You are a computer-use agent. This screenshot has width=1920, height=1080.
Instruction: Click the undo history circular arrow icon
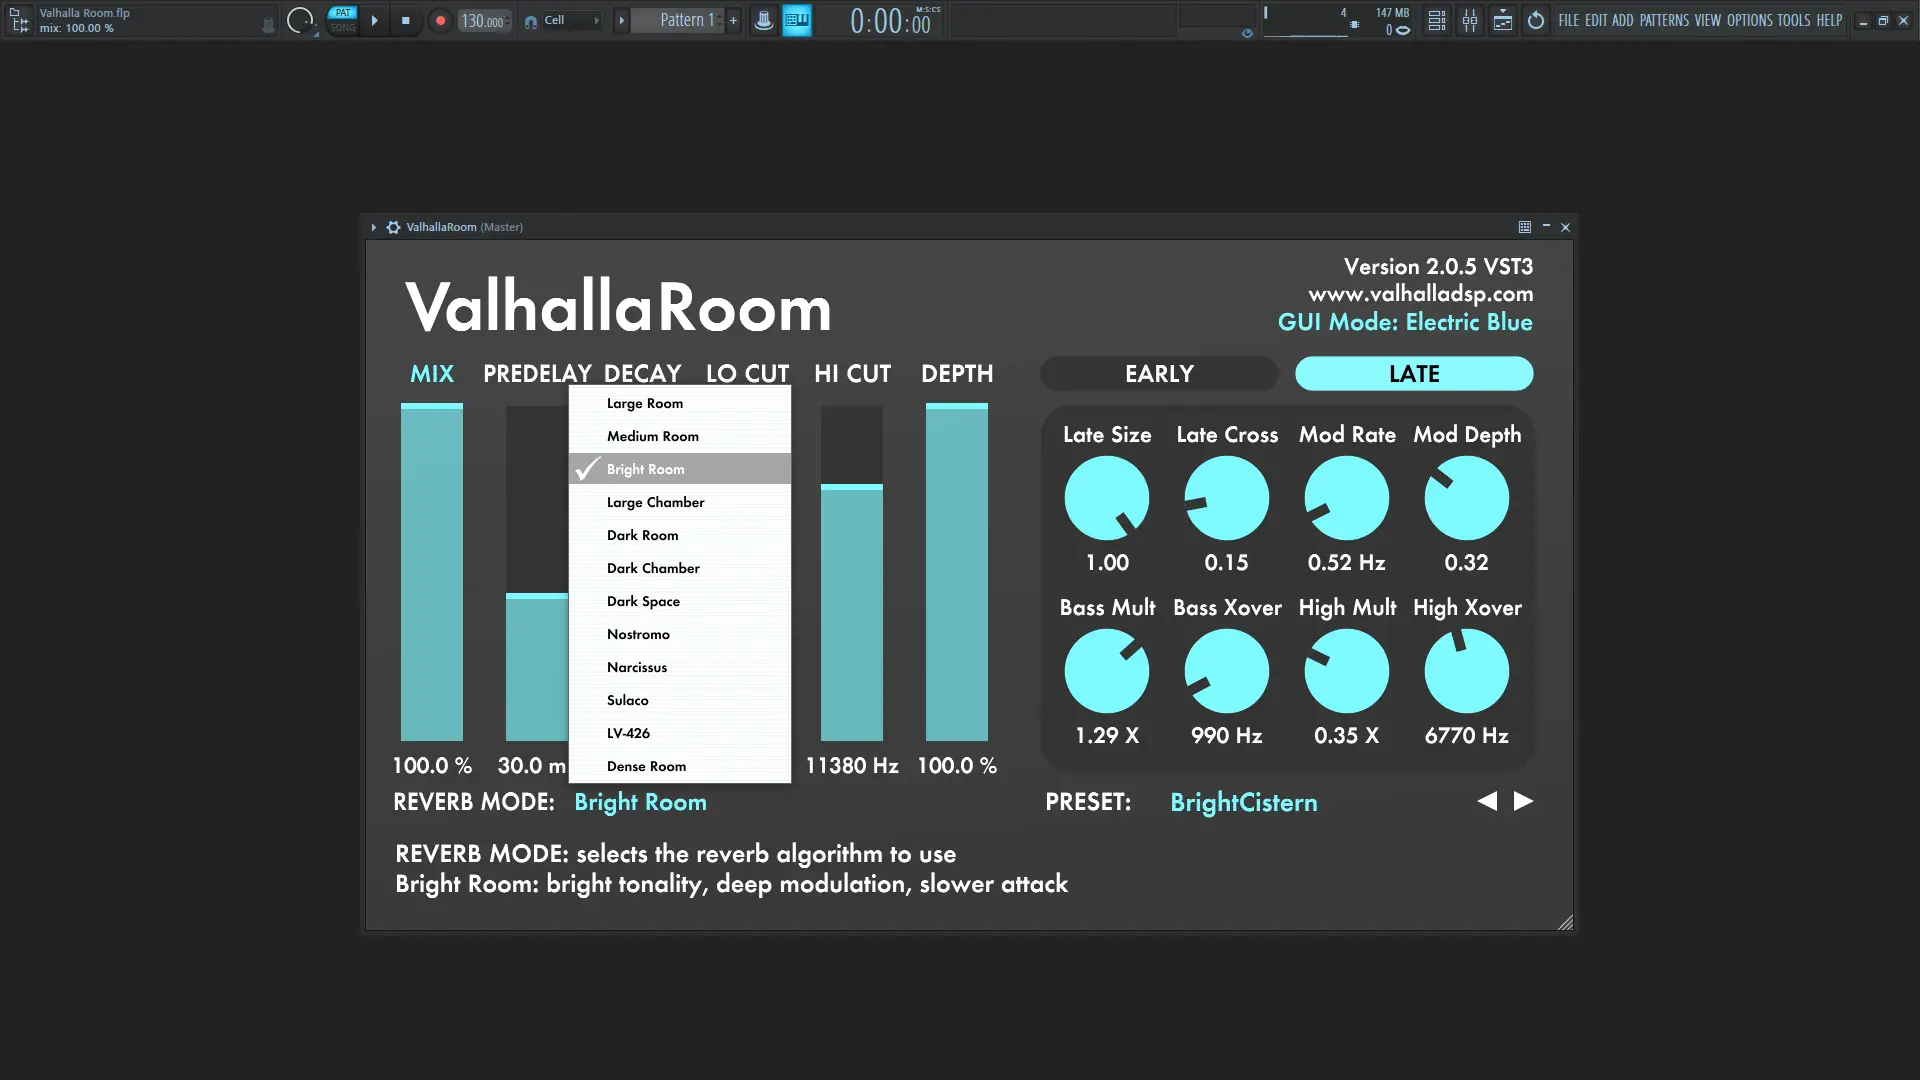pos(1536,20)
